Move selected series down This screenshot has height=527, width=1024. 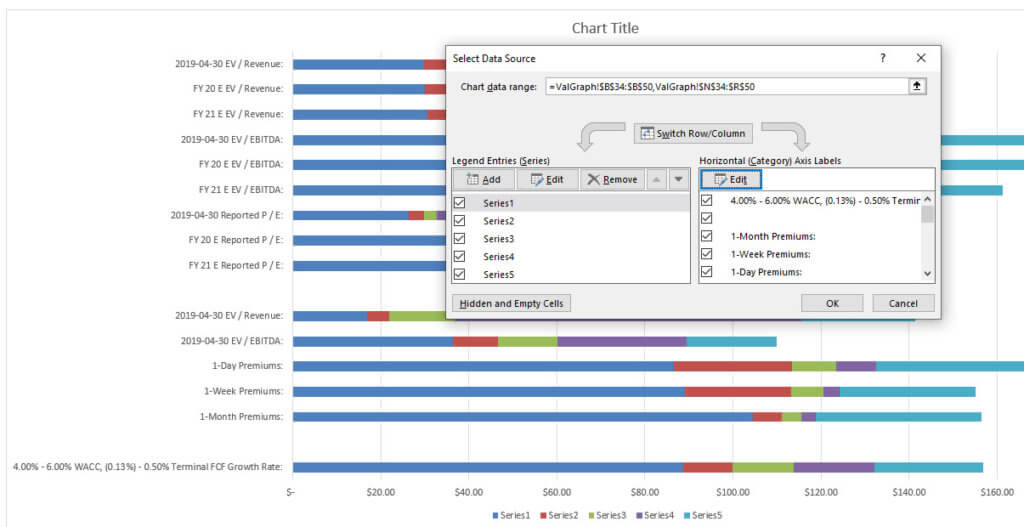click(679, 180)
